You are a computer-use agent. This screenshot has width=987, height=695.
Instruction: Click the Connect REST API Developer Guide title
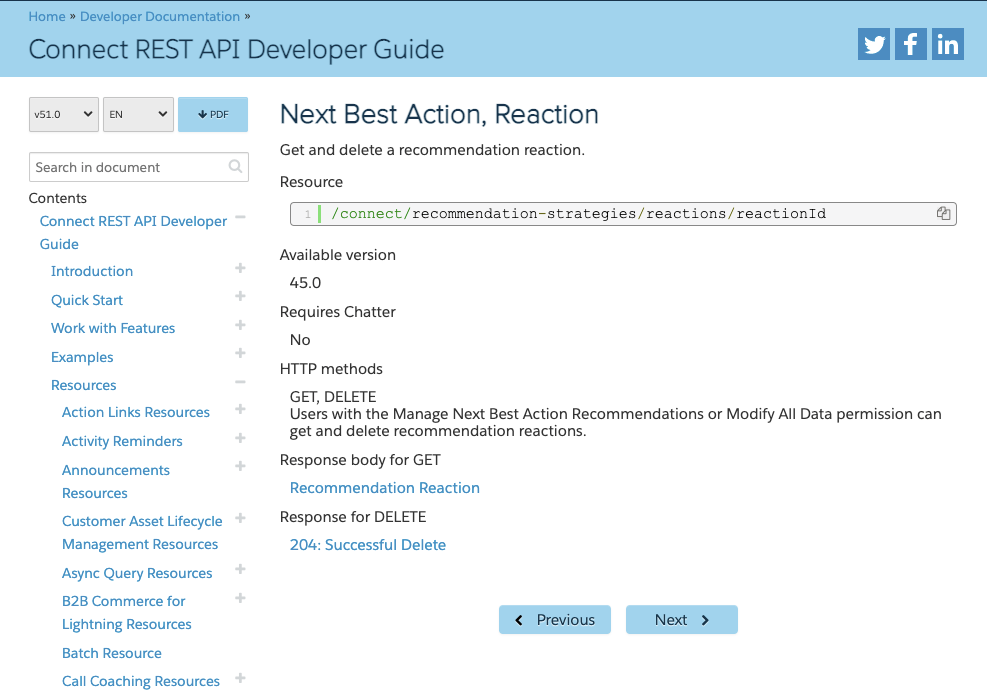point(236,49)
